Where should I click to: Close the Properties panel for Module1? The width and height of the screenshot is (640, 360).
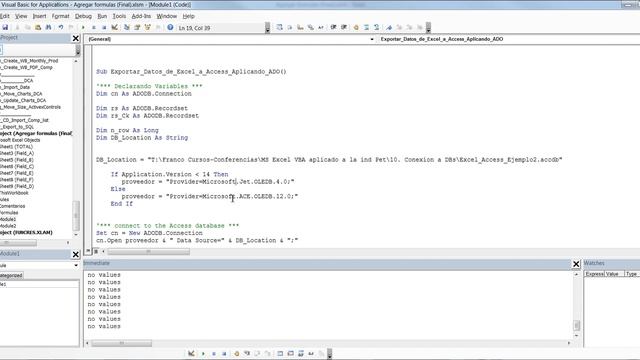point(76,254)
